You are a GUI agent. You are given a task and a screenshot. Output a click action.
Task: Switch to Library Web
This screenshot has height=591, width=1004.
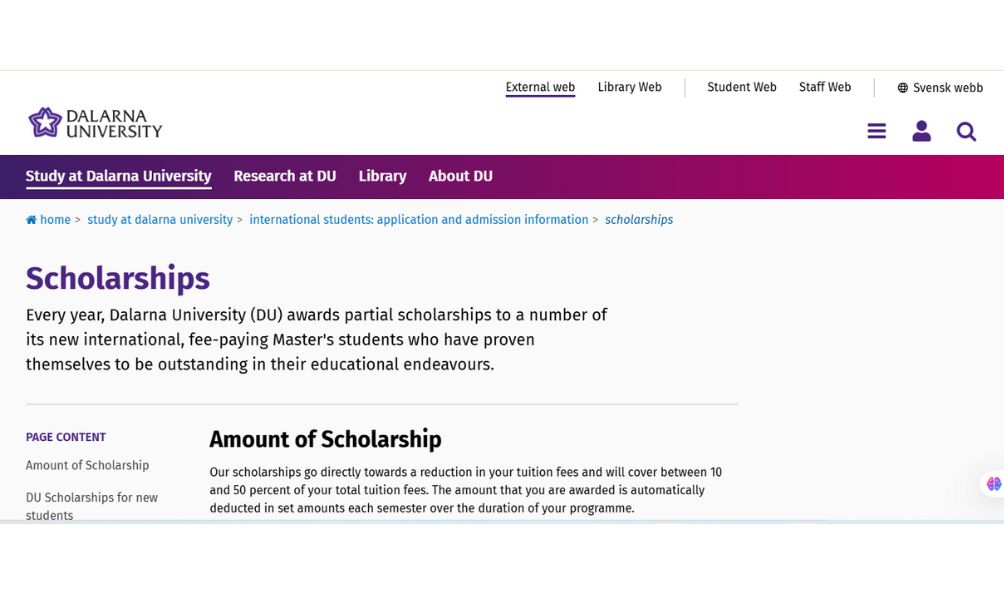(x=630, y=87)
